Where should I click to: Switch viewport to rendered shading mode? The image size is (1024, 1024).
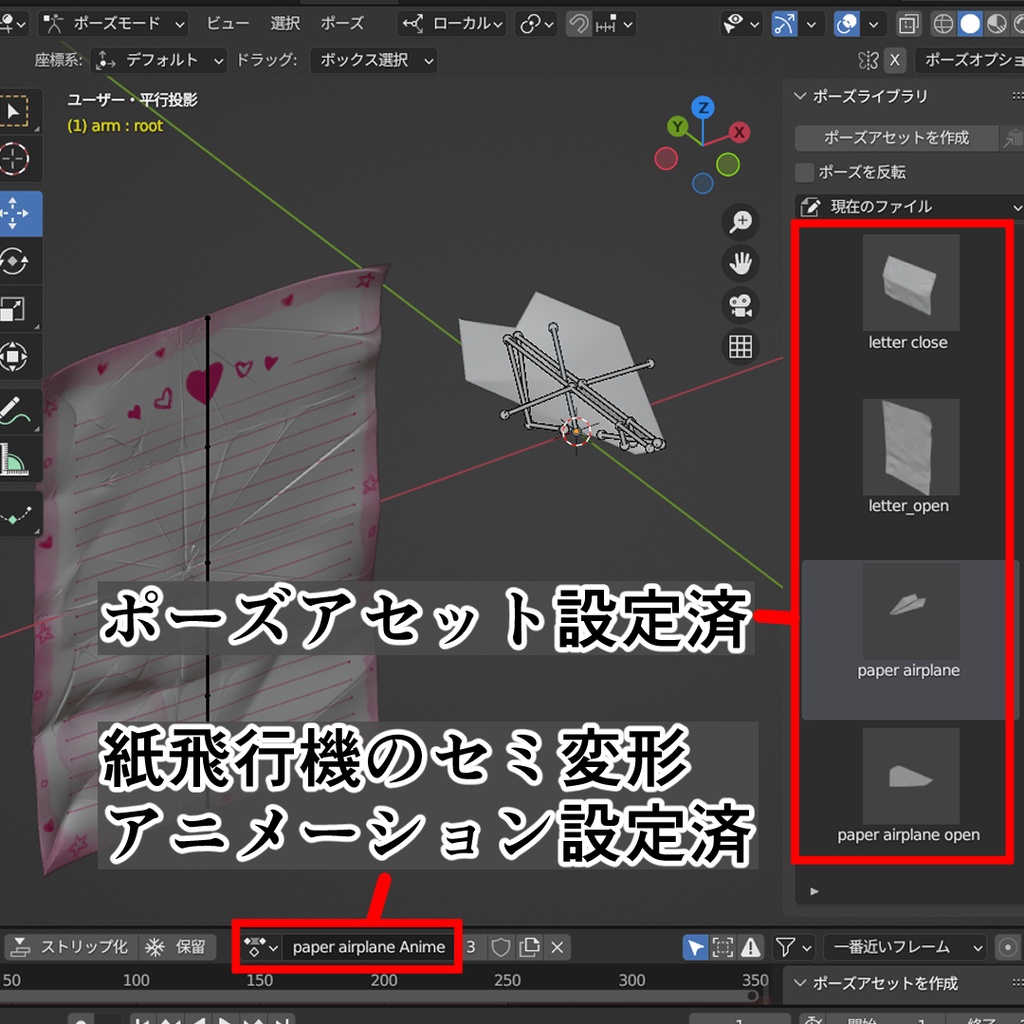1018,24
